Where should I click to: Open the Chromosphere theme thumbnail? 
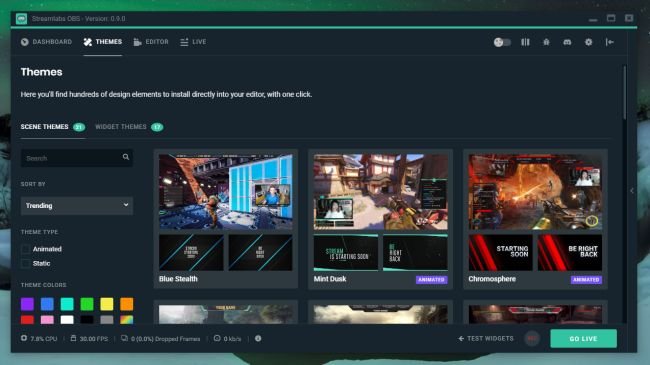click(535, 192)
